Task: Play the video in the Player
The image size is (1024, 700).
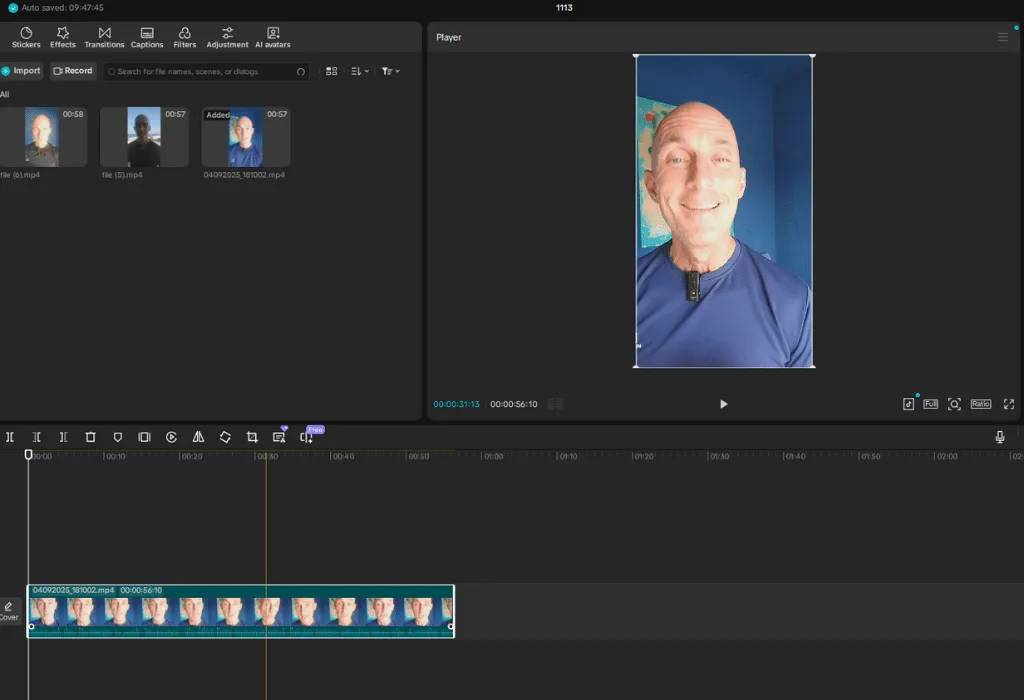Action: click(723, 404)
